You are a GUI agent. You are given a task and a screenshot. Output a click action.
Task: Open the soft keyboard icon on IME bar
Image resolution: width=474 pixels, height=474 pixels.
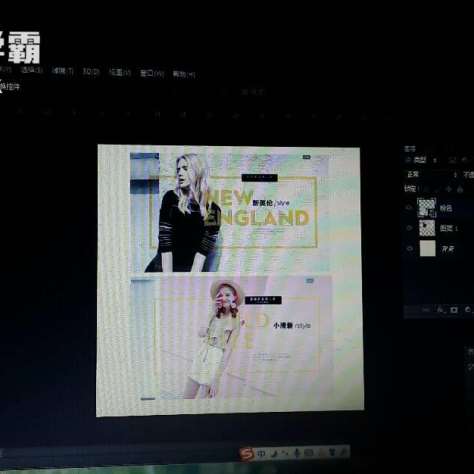(309, 452)
